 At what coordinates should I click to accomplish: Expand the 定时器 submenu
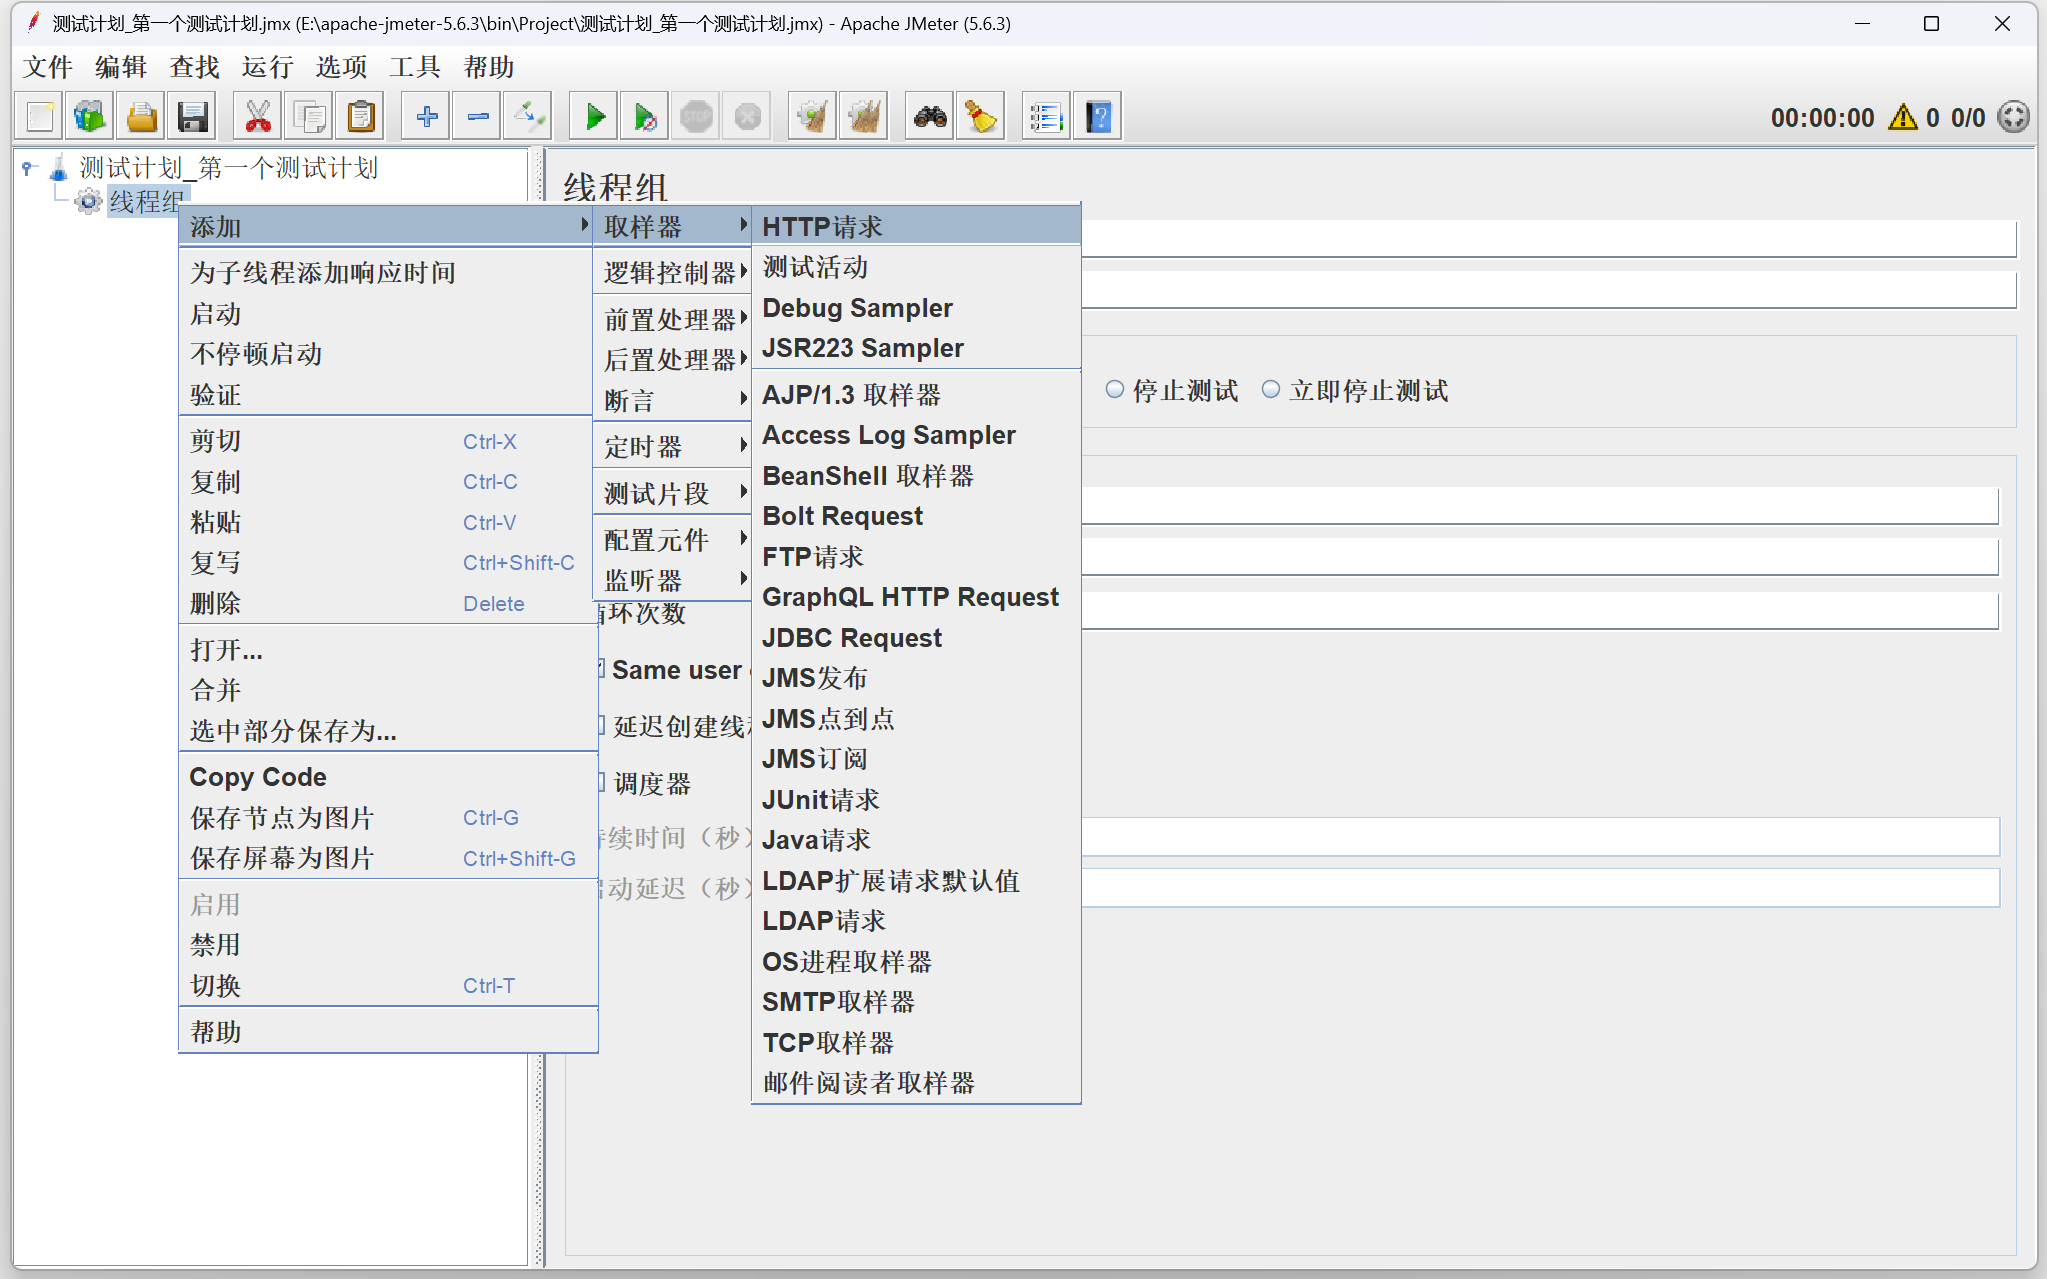pyautogui.click(x=675, y=446)
